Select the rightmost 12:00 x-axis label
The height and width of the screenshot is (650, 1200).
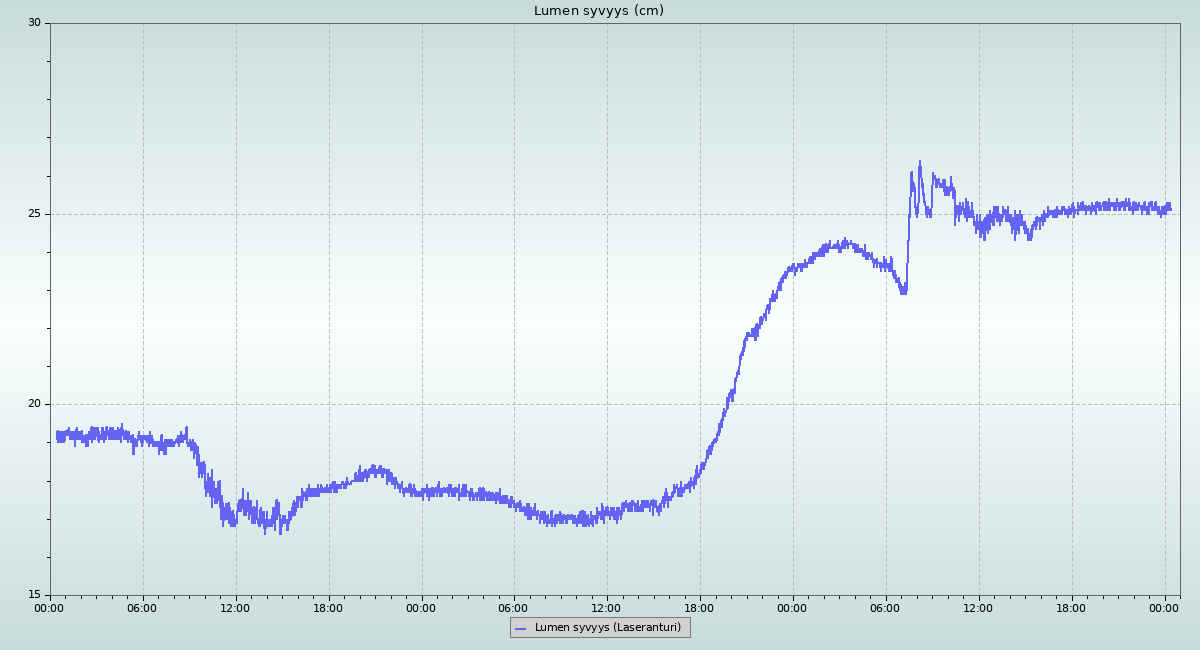978,607
